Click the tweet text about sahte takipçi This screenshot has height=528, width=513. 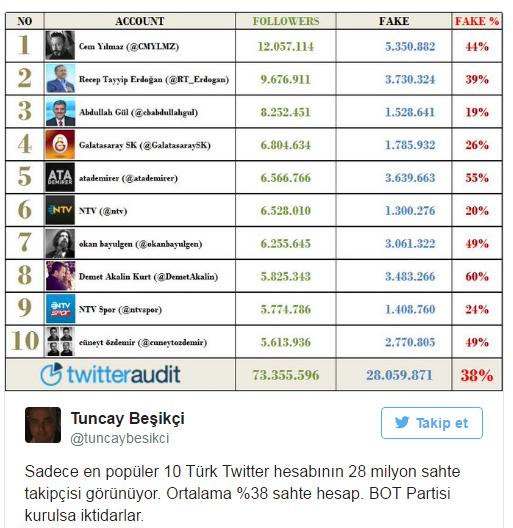(x=242, y=493)
